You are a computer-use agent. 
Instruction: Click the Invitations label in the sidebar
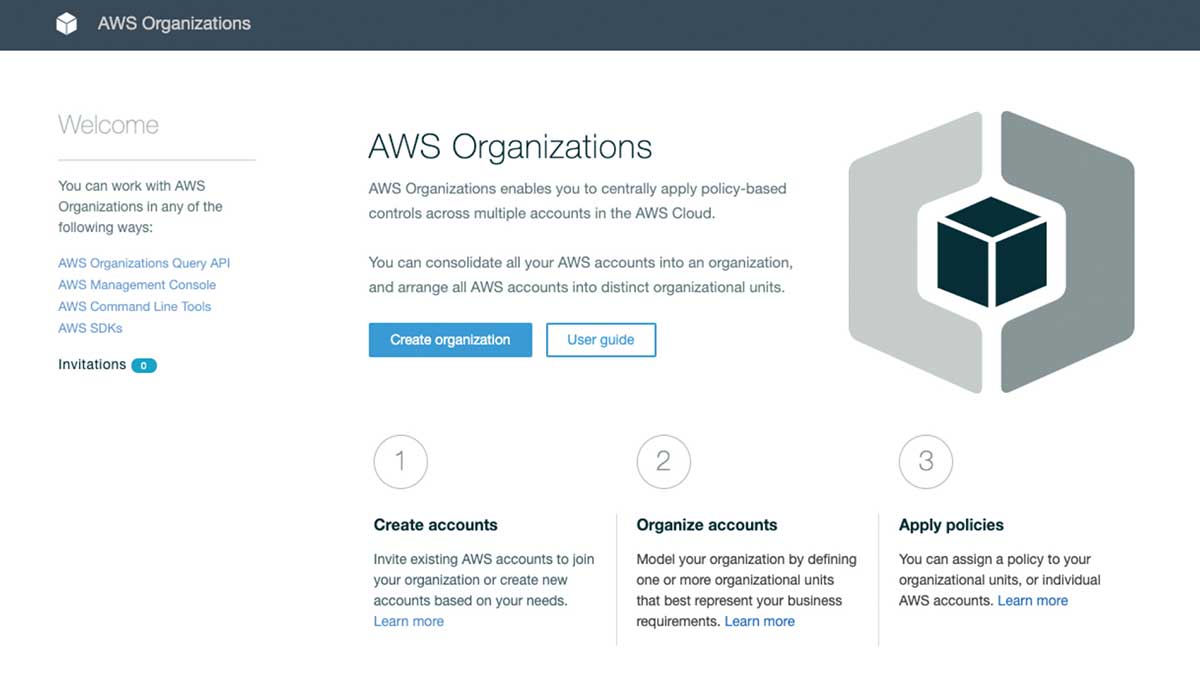coord(90,364)
